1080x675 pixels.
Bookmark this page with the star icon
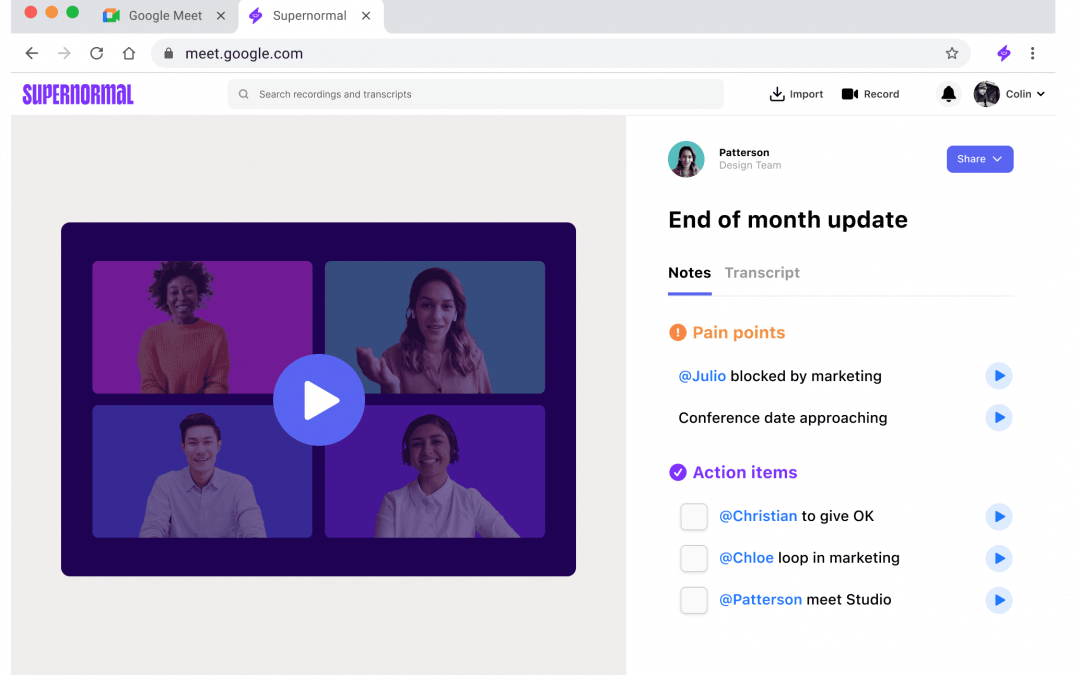[952, 54]
